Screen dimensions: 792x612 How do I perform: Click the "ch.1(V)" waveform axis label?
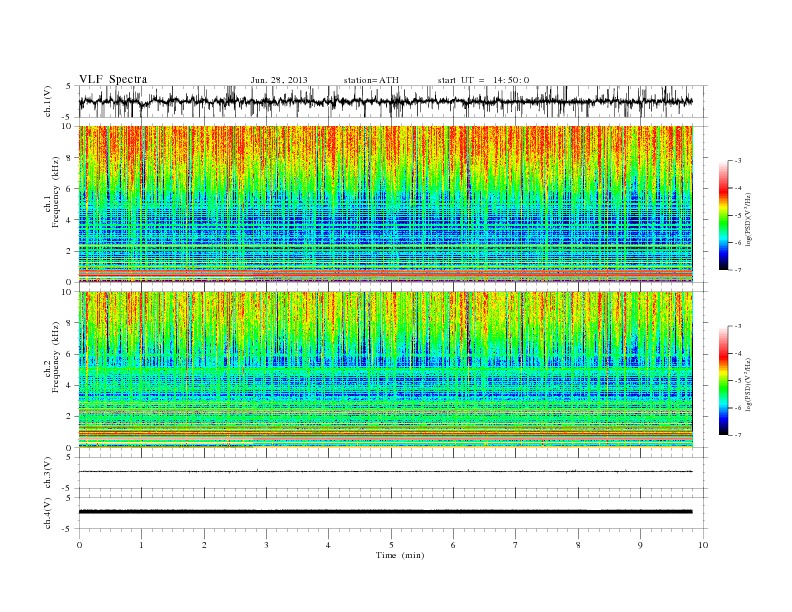pyautogui.click(x=48, y=101)
